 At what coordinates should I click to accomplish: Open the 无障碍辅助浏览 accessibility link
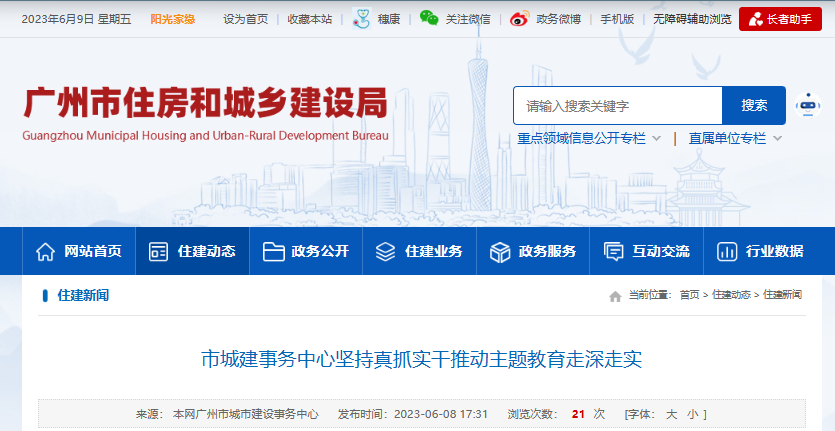(692, 19)
